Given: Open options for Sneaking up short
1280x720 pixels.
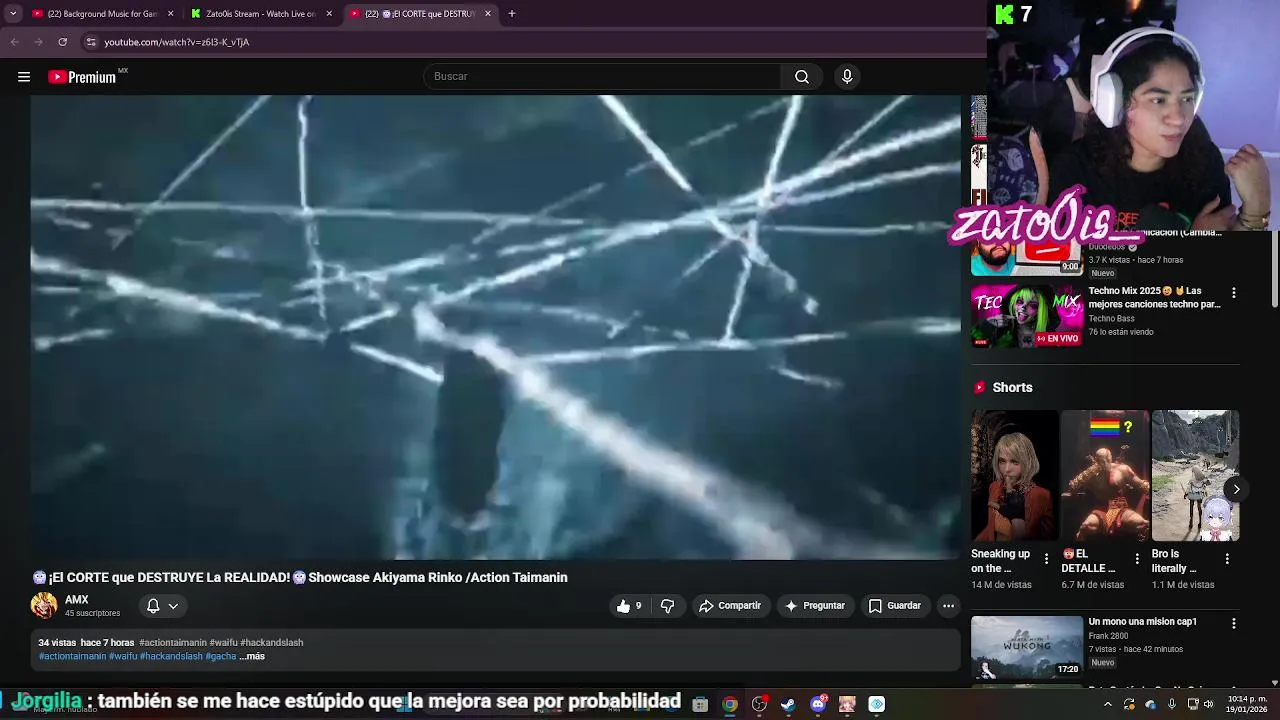Looking at the screenshot, I should pos(1046,559).
